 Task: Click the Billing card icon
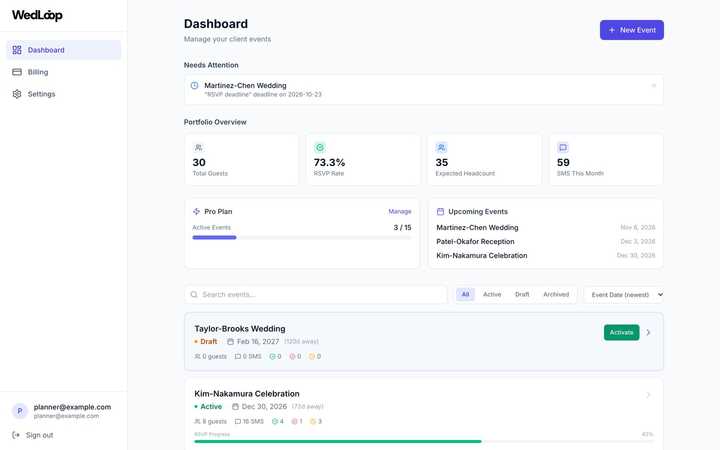click(17, 72)
